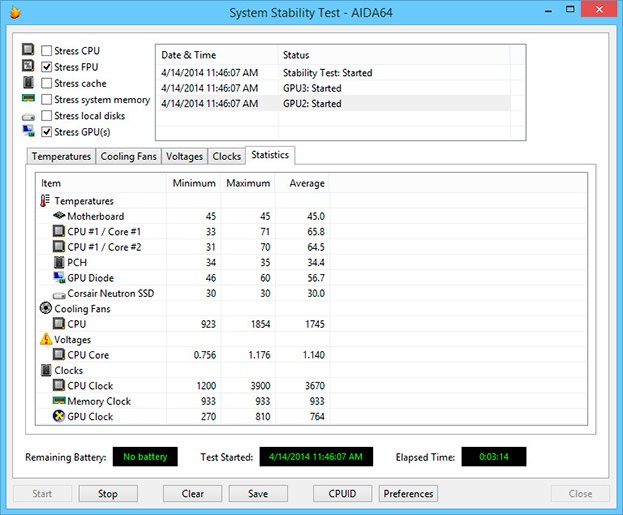Stop the stability test
This screenshot has height=515, width=623.
(108, 494)
